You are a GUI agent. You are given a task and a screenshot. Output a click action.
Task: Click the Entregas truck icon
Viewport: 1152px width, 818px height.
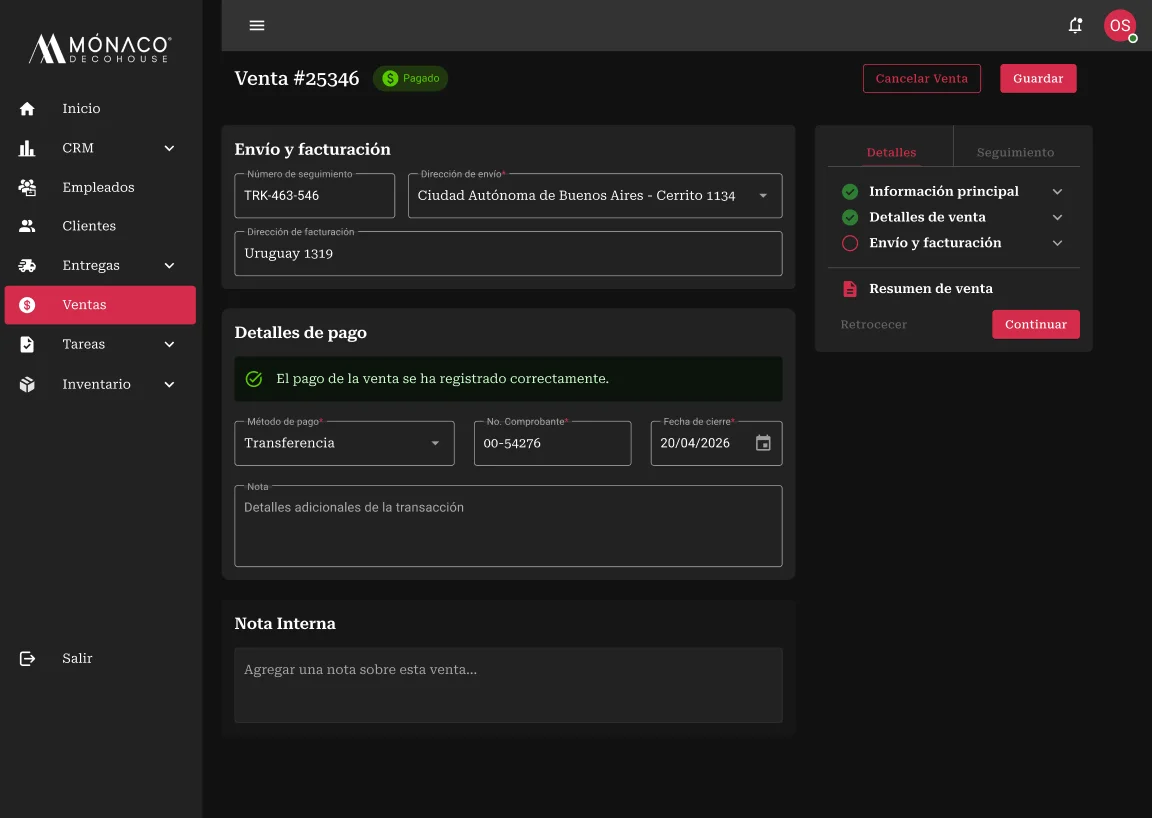pyautogui.click(x=27, y=265)
